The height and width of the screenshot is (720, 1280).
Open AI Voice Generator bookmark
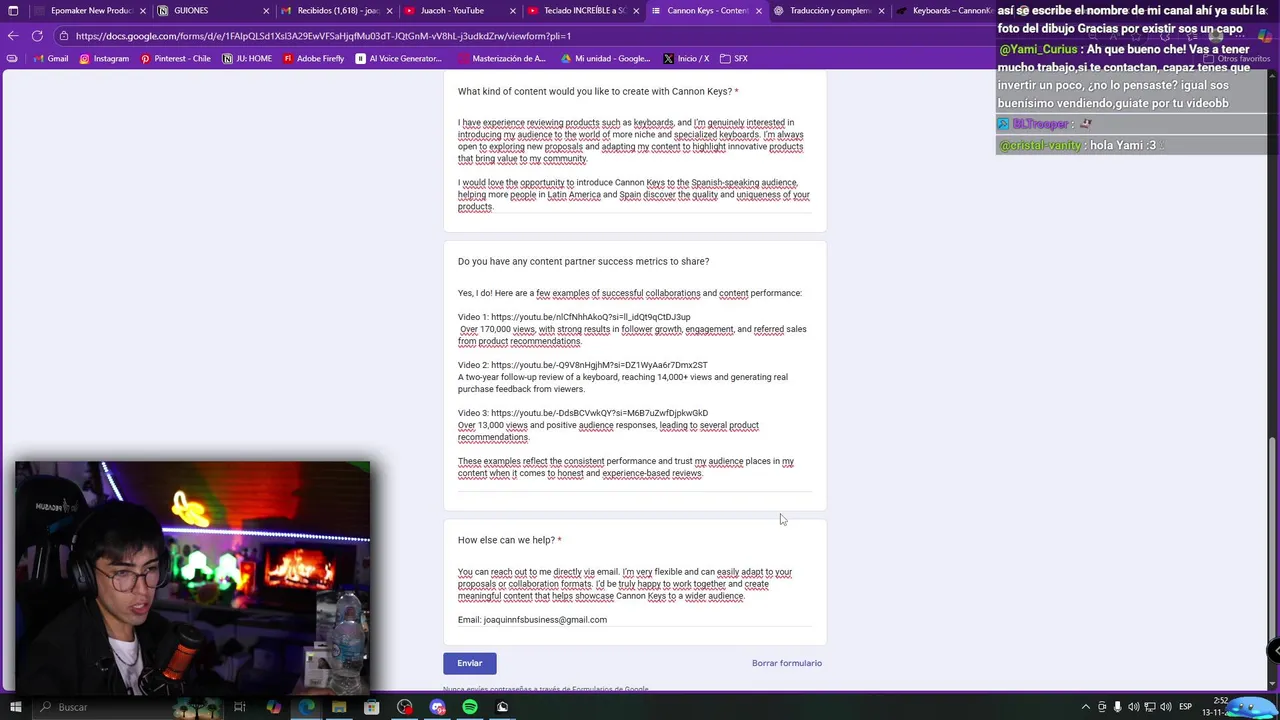pos(398,58)
